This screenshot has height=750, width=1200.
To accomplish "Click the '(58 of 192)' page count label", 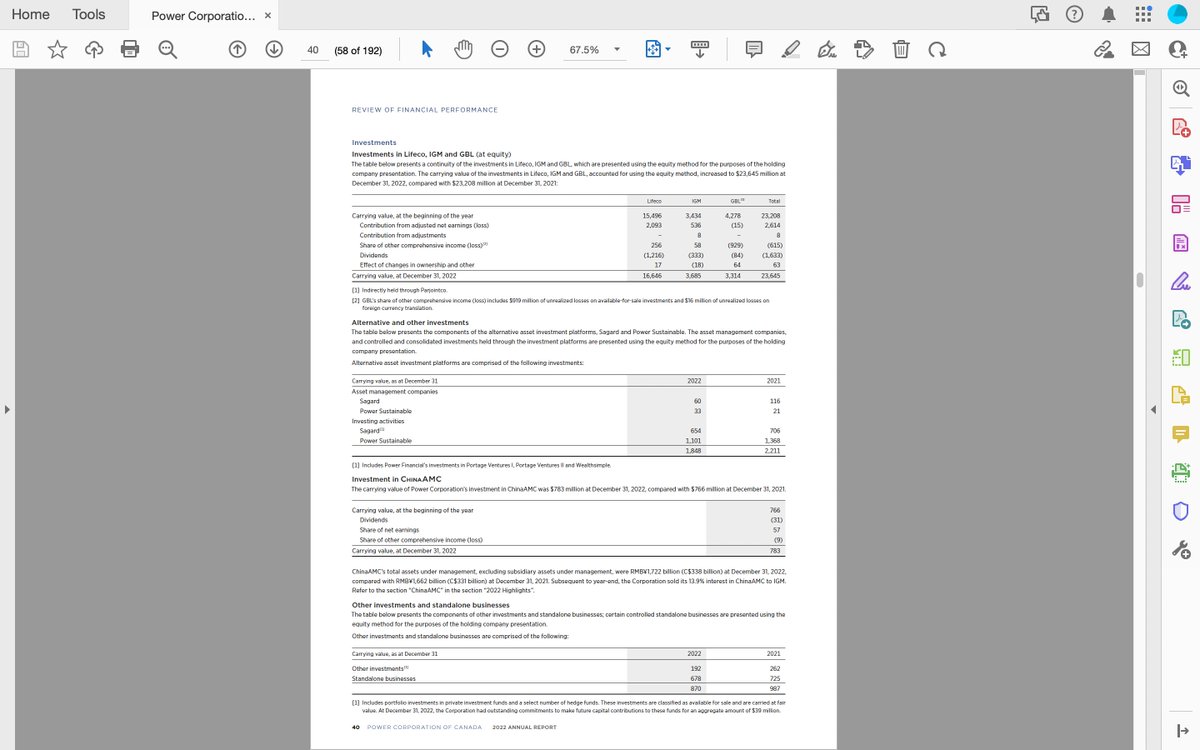I will coord(358,49).
